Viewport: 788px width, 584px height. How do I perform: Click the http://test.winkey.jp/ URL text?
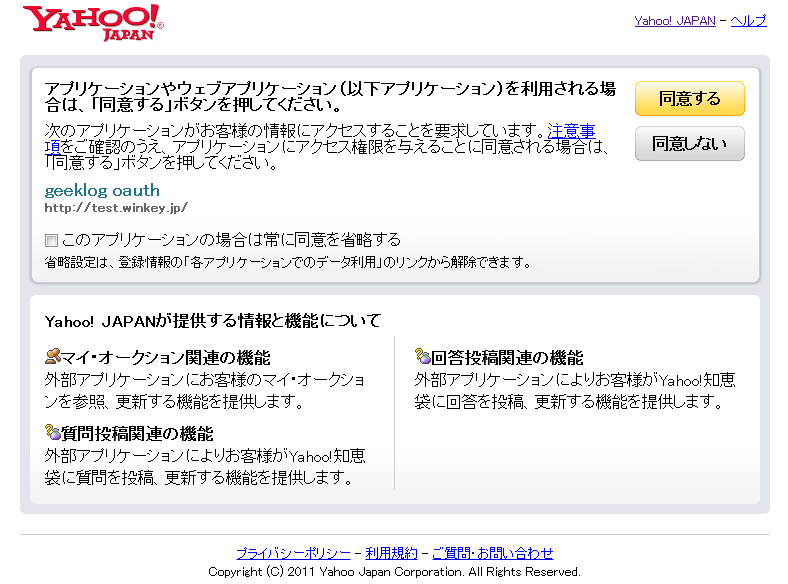point(116,208)
